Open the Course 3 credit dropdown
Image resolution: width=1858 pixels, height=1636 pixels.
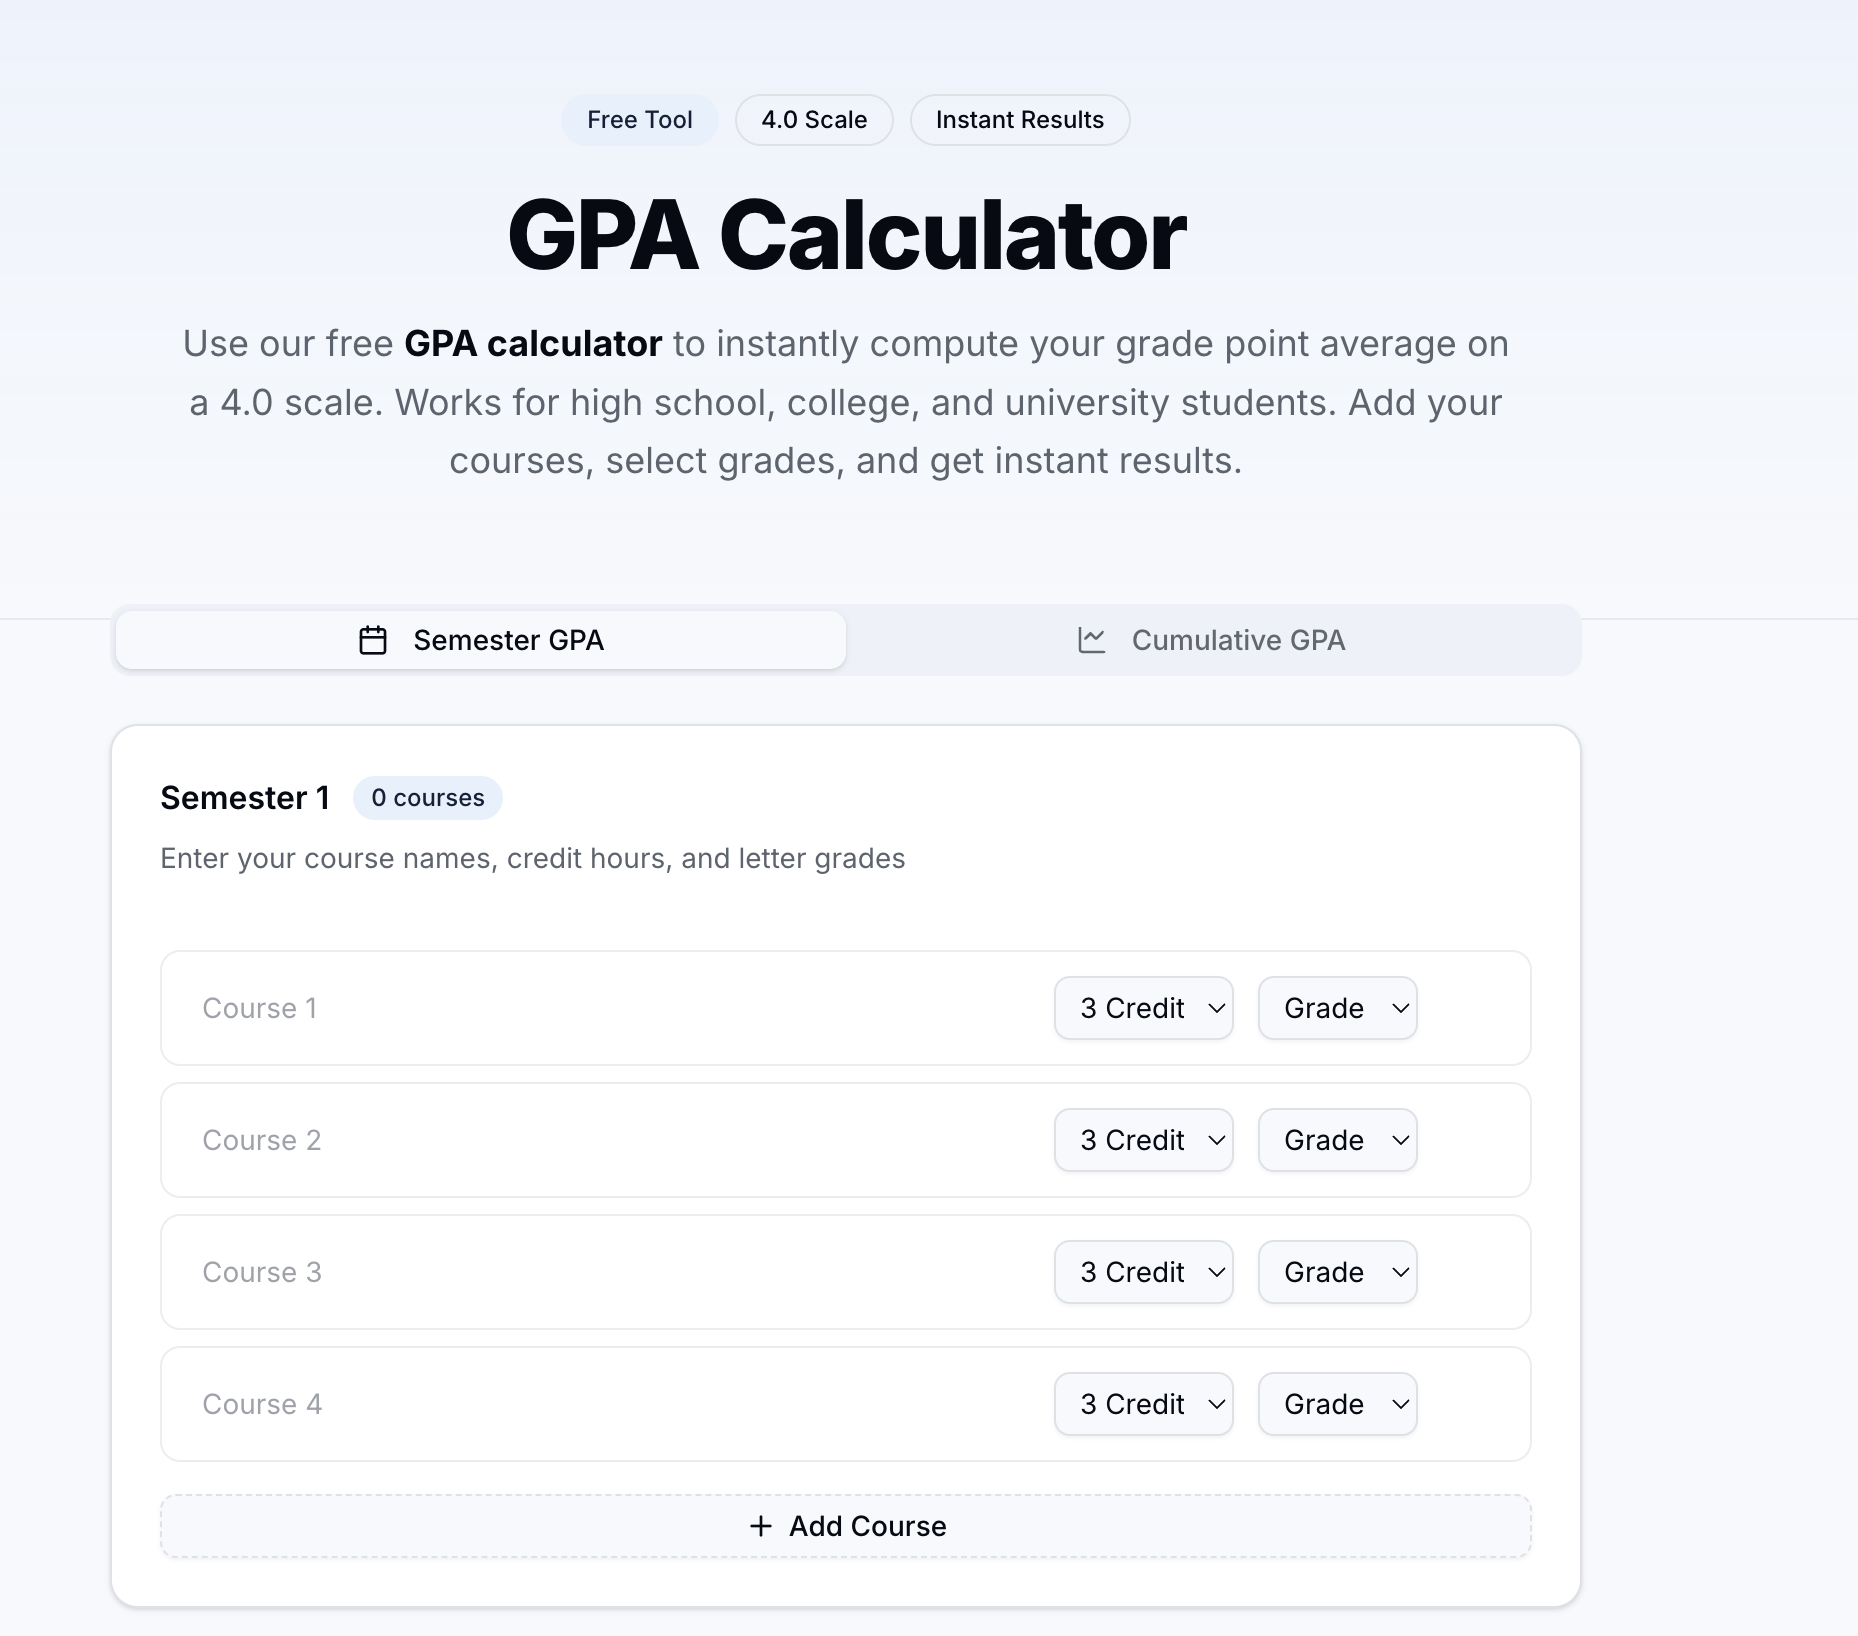1144,1272
